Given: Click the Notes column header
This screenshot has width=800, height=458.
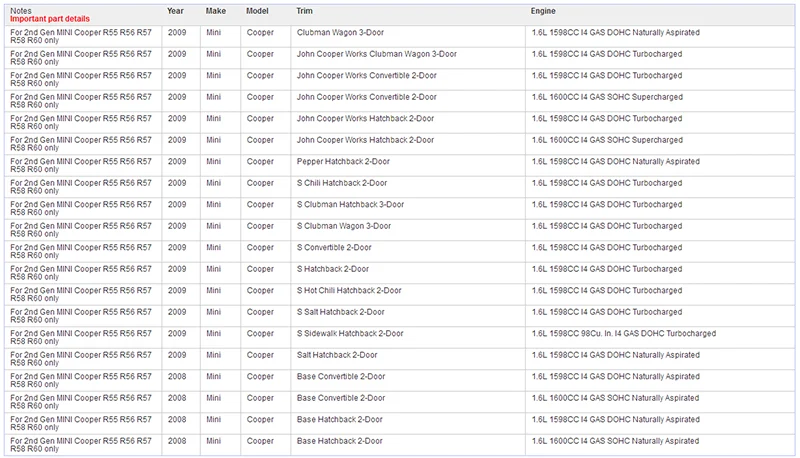Looking at the screenshot, I should pyautogui.click(x=21, y=11).
